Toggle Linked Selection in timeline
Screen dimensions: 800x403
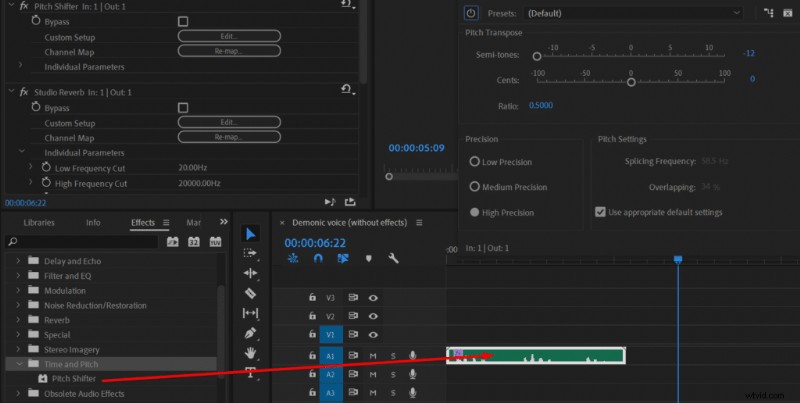pyautogui.click(x=343, y=259)
